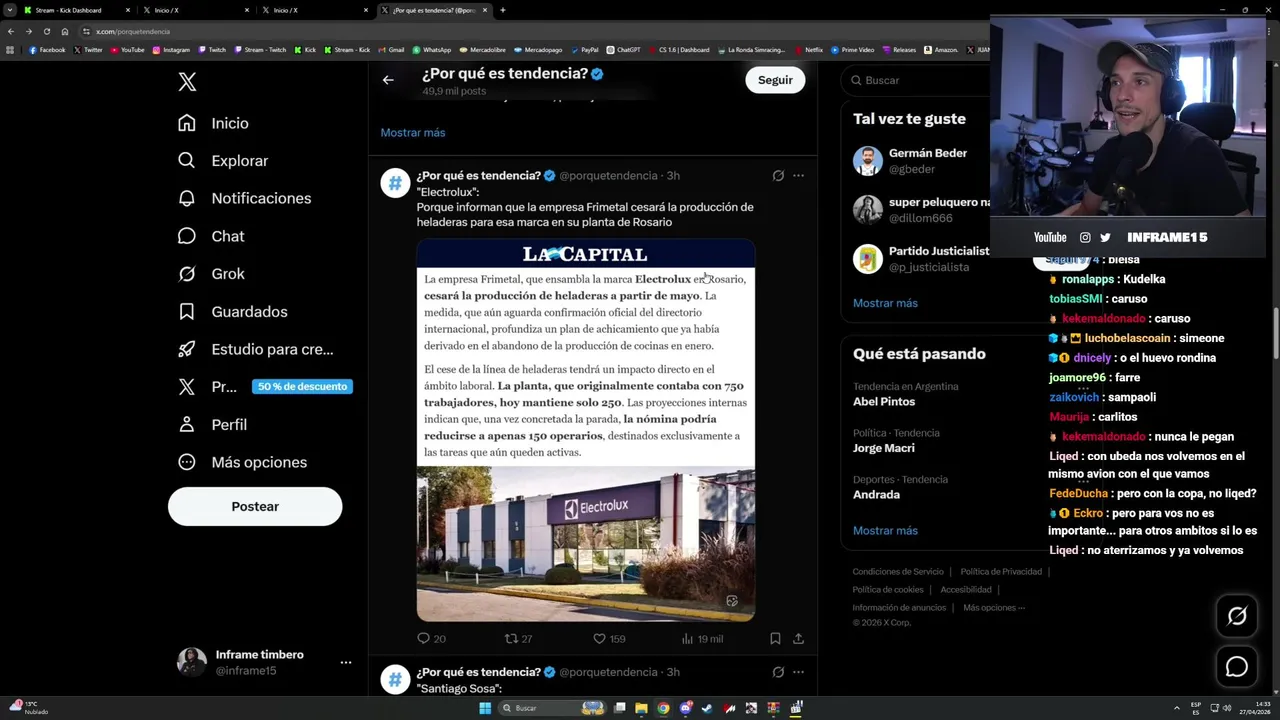The width and height of the screenshot is (1280, 720).
Task: Open the Netflix bookmark
Action: click(809, 50)
